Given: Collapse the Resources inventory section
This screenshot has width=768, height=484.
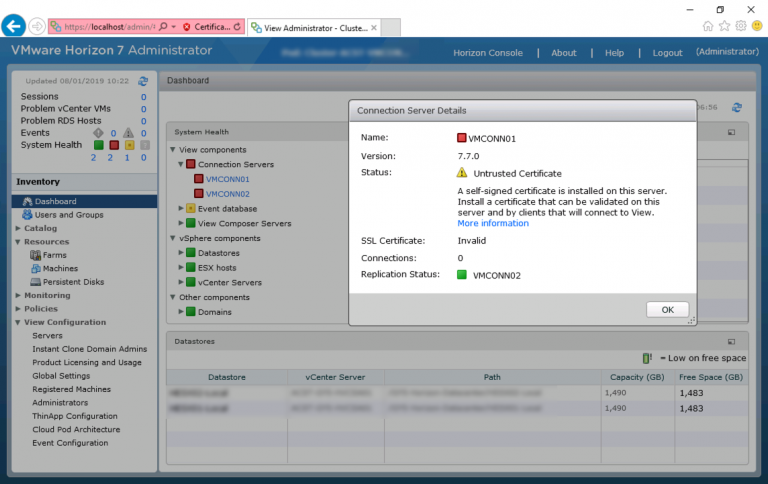Looking at the screenshot, I should [18, 242].
